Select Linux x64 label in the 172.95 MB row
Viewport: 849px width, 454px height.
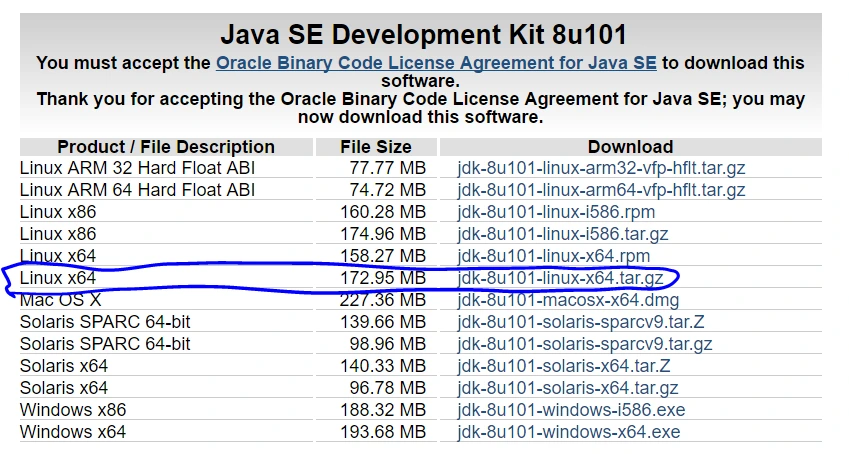[x=58, y=278]
